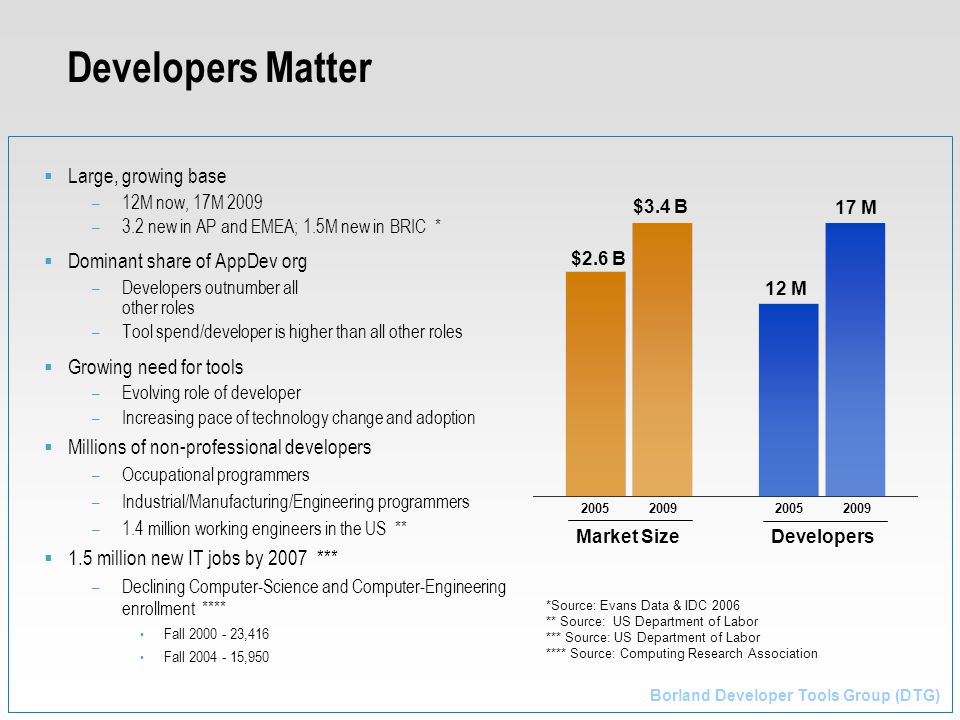Select 'Millions of non-professional developers' bullet
The image size is (960, 720).
click(x=219, y=448)
